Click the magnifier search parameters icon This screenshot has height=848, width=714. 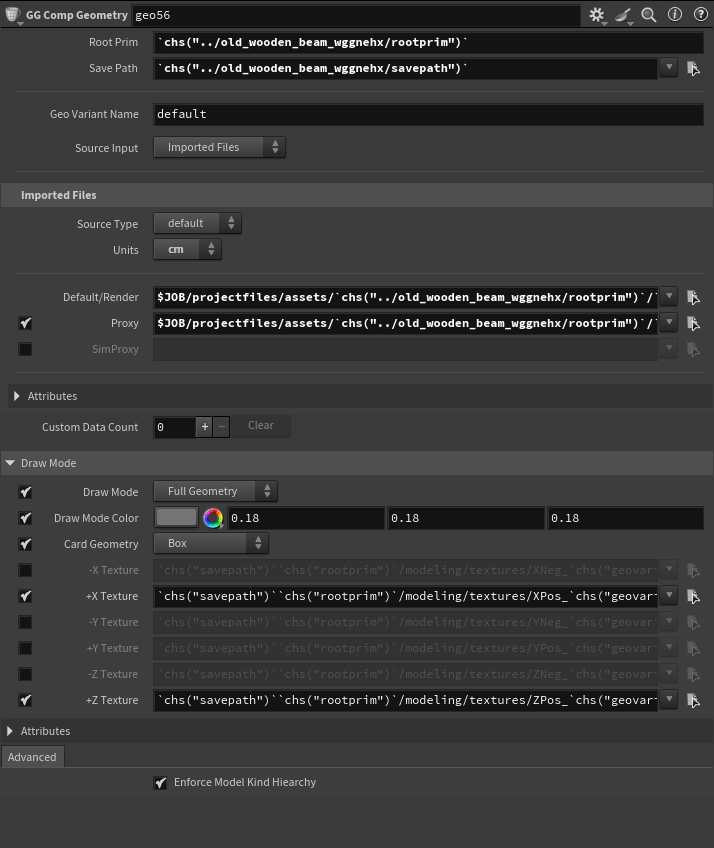[x=649, y=15]
